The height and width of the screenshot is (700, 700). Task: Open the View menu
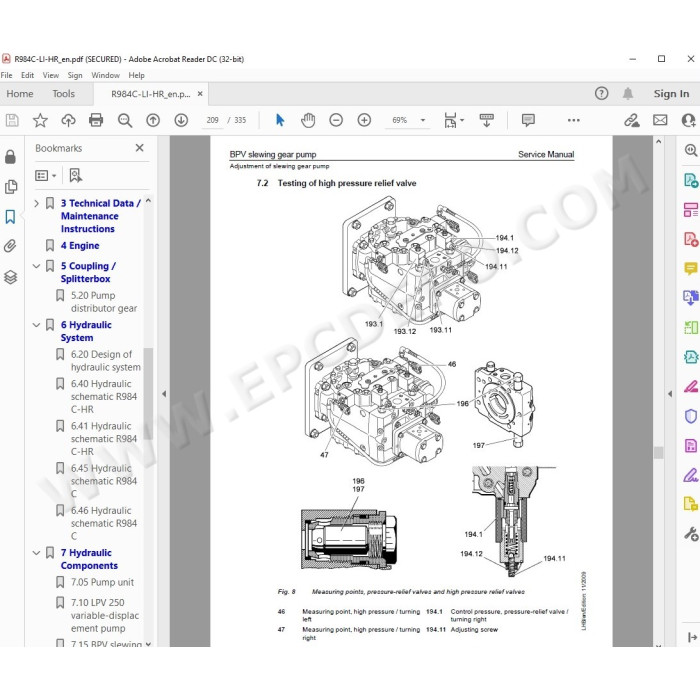tap(50, 75)
